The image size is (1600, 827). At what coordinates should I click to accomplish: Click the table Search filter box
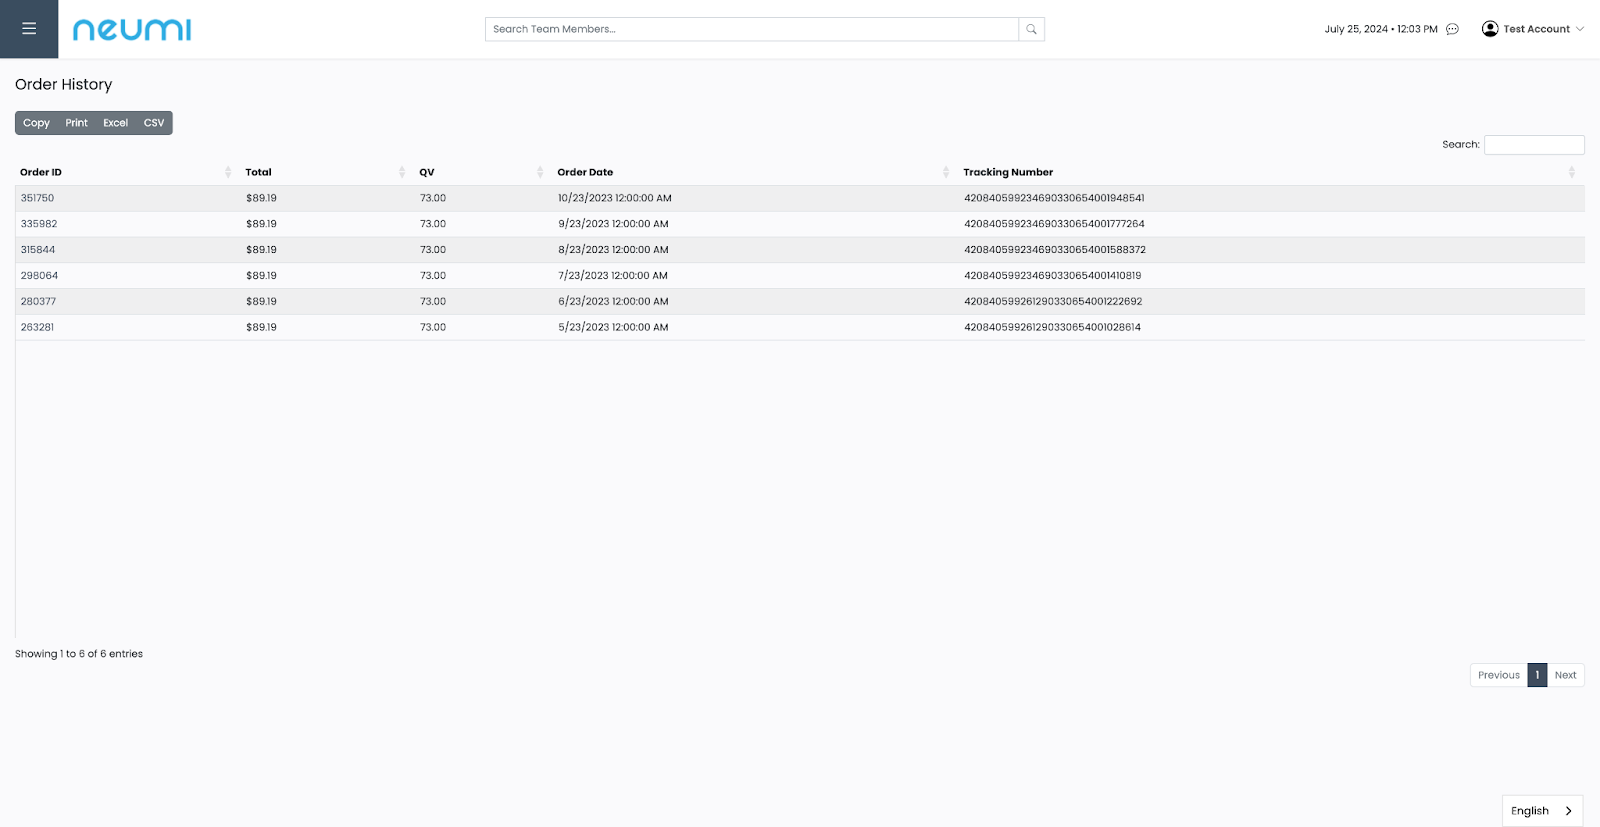1534,145
